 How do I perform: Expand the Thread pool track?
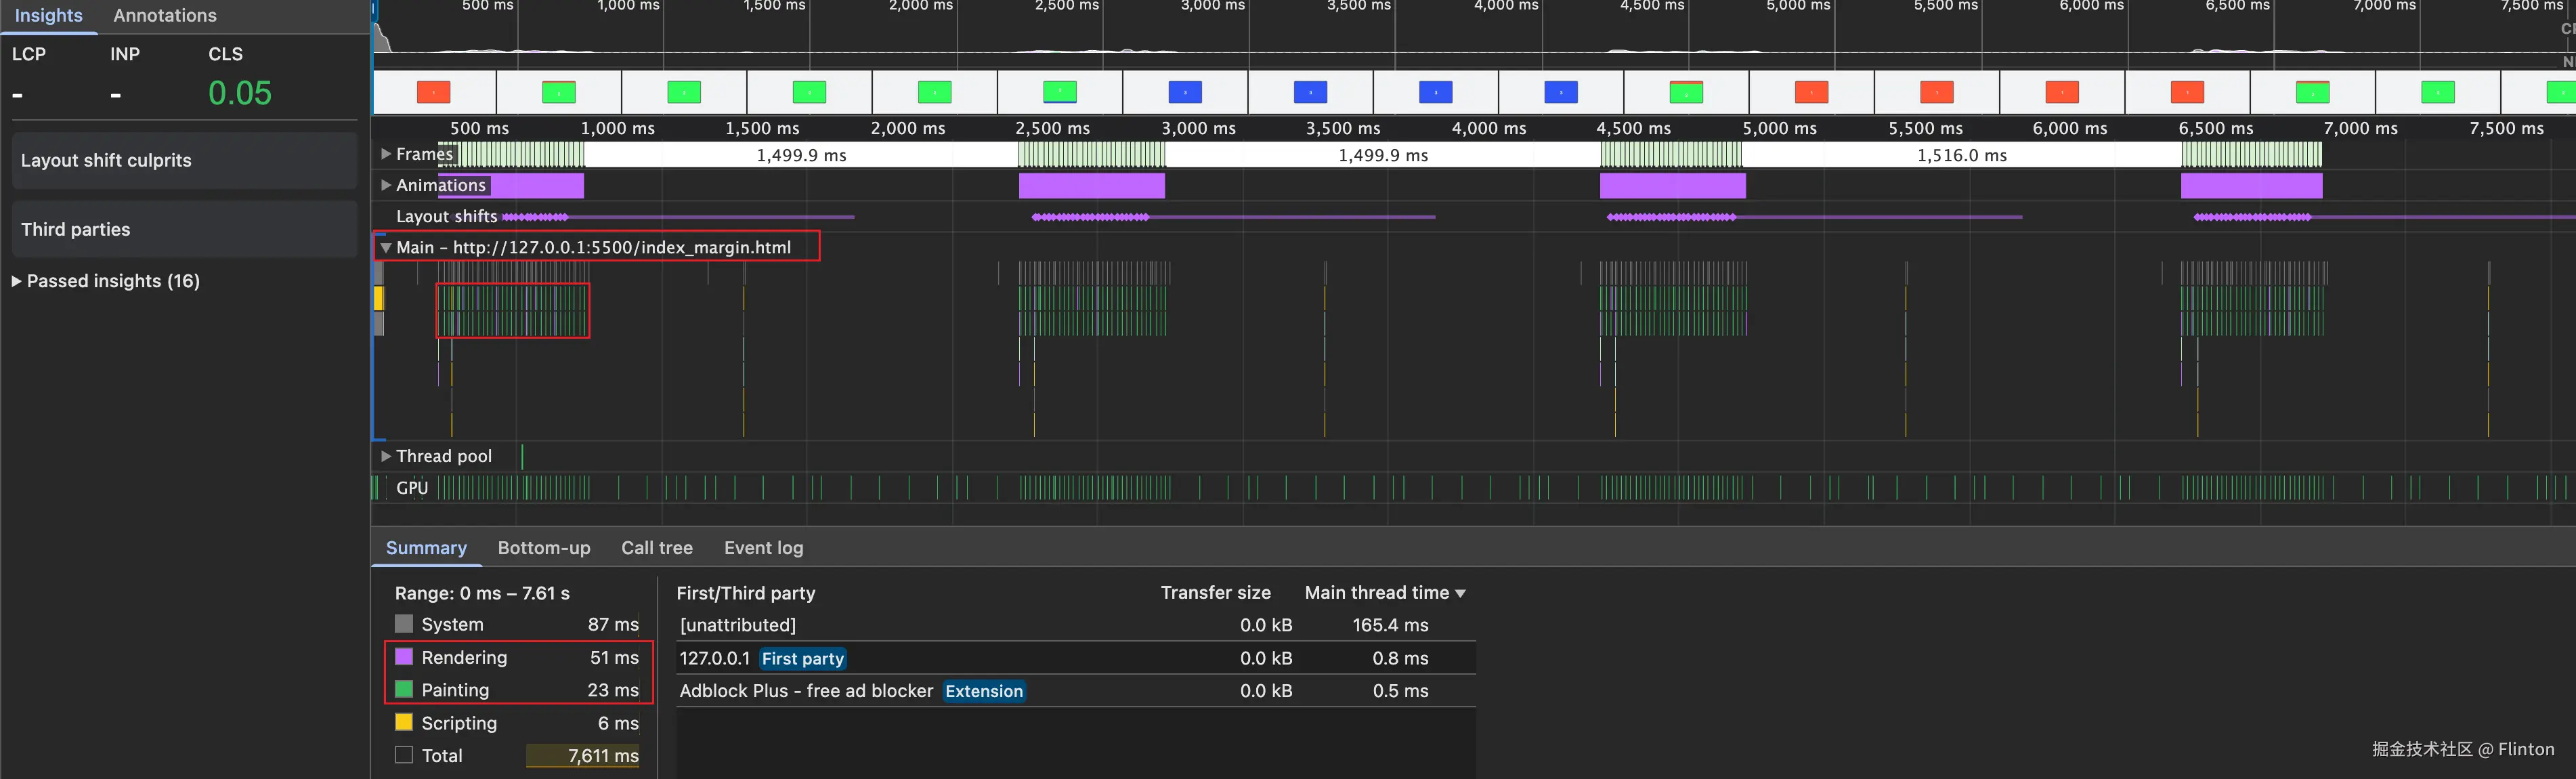pyautogui.click(x=386, y=456)
